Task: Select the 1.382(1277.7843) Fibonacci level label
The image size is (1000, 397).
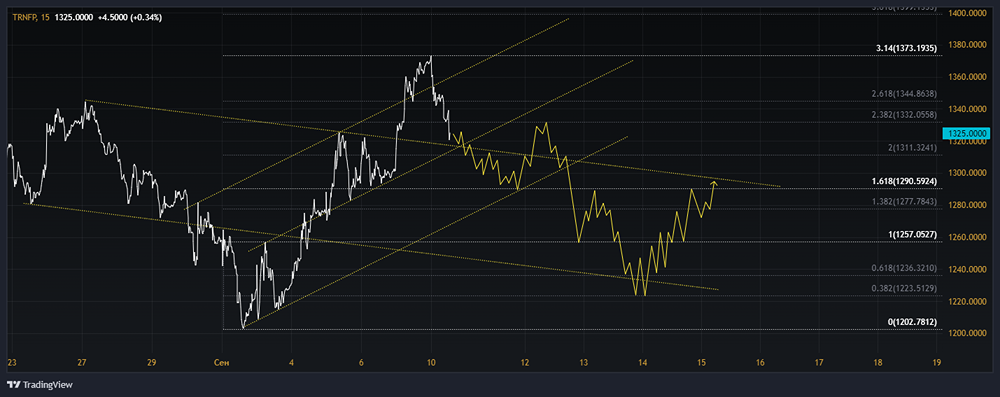Action: point(904,202)
